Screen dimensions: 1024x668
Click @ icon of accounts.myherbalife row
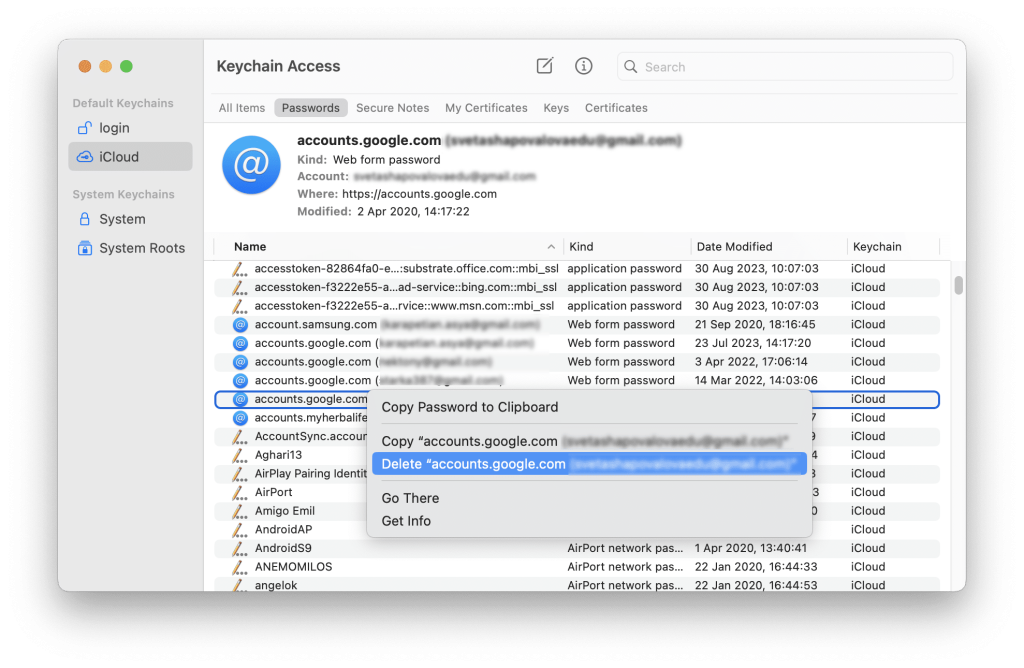point(240,417)
